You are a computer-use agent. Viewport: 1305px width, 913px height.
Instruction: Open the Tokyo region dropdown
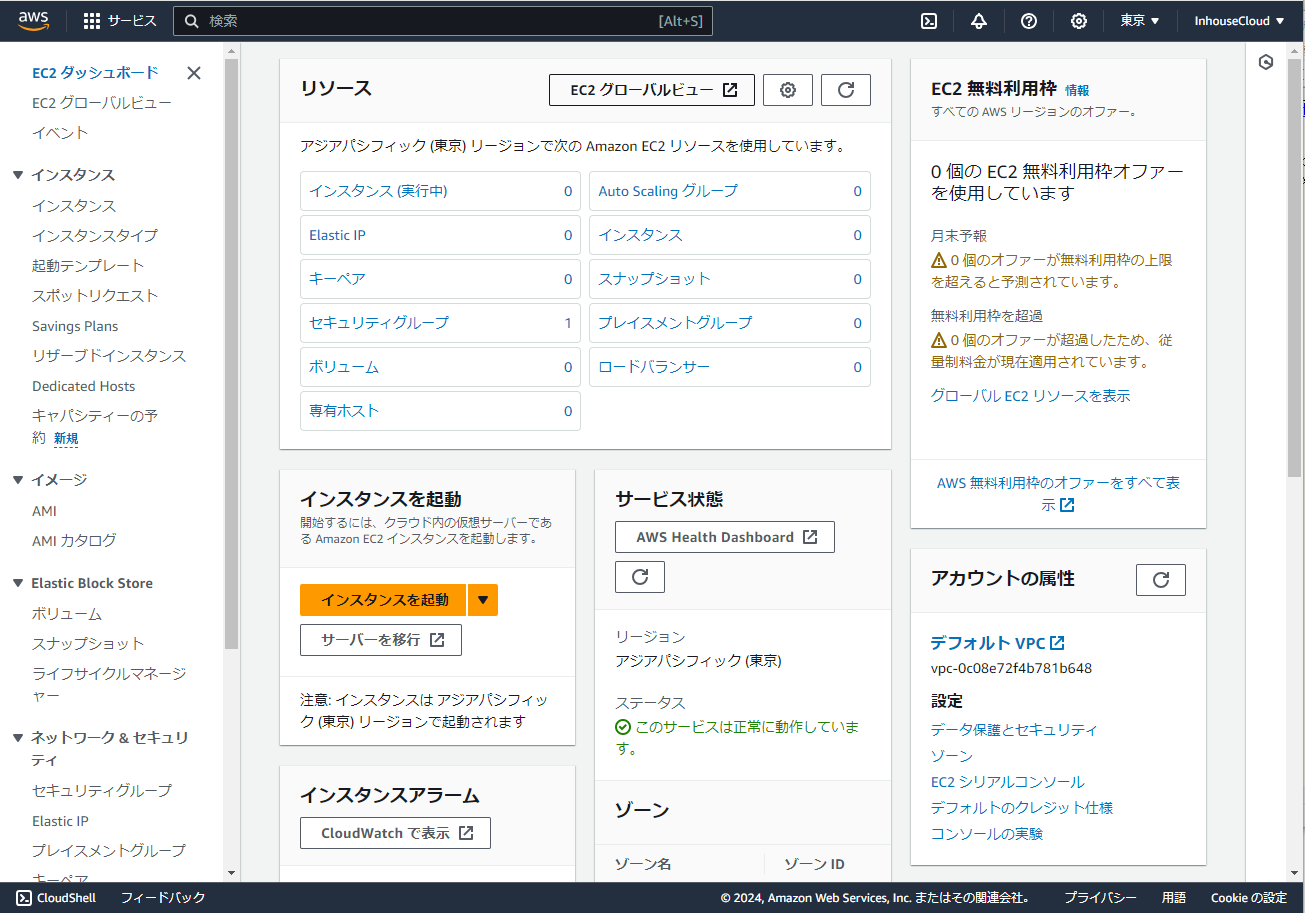click(1139, 21)
